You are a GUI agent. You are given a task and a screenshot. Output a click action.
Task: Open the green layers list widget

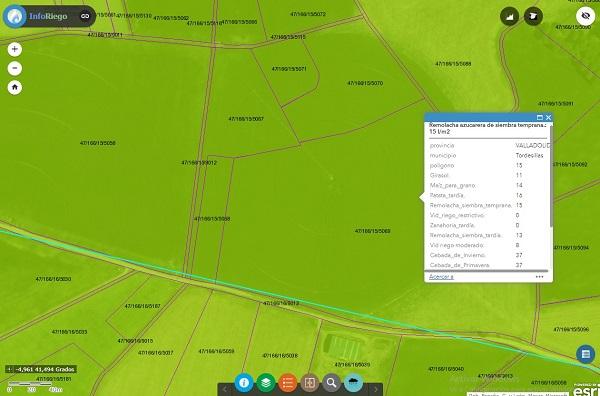[x=266, y=383]
